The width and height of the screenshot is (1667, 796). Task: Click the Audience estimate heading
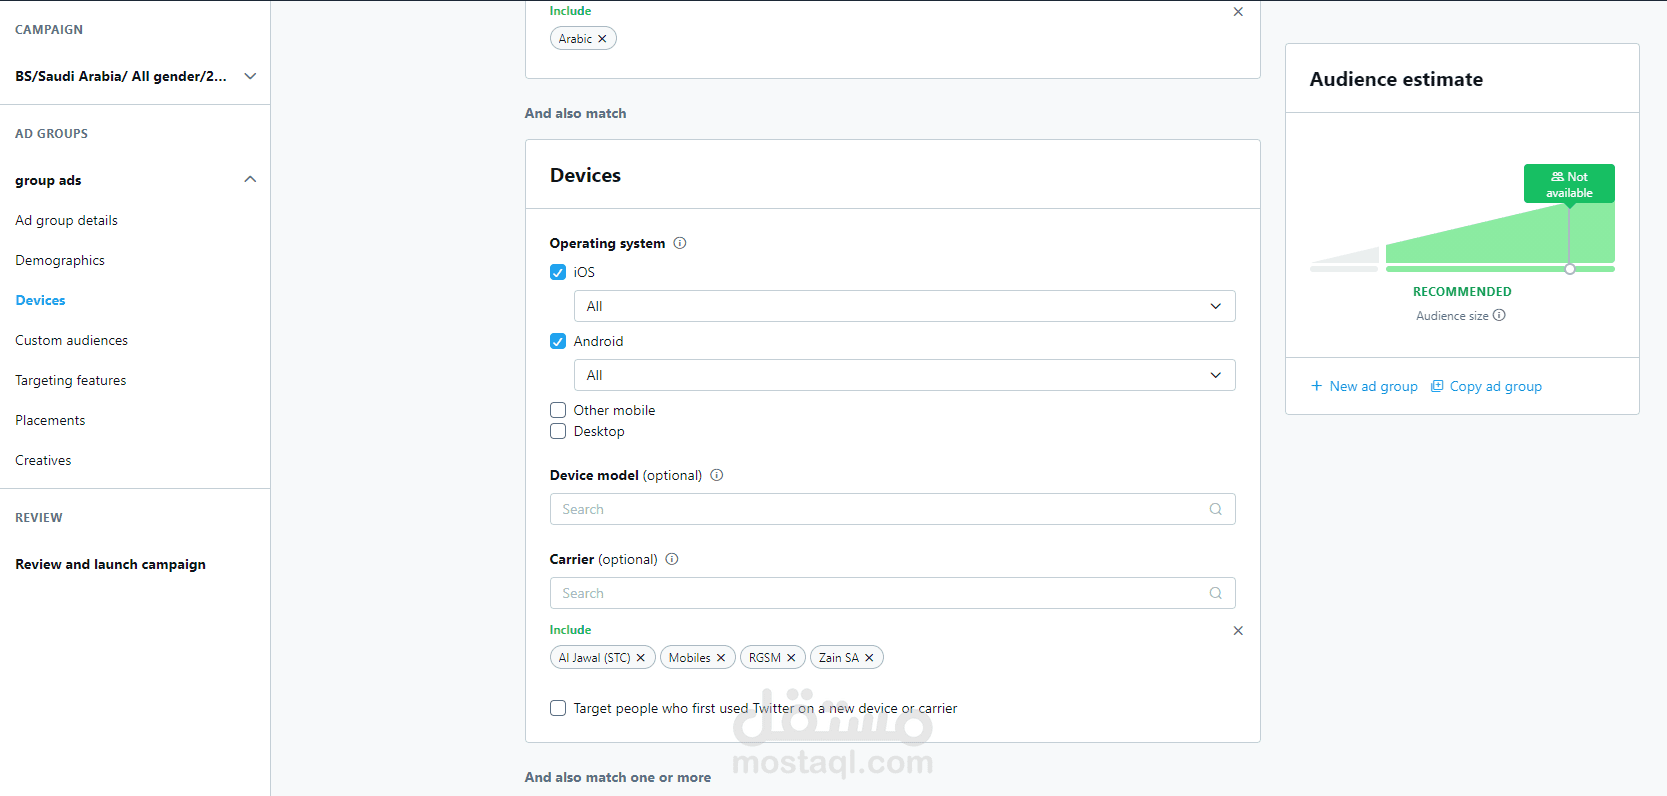tap(1396, 79)
